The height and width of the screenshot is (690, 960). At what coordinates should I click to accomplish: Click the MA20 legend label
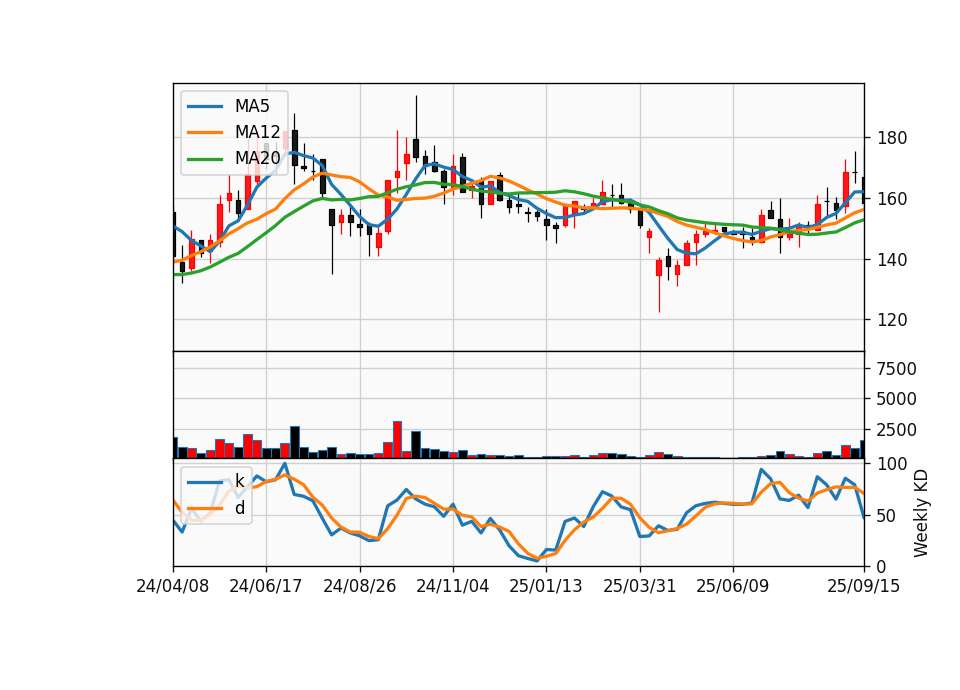tap(257, 158)
